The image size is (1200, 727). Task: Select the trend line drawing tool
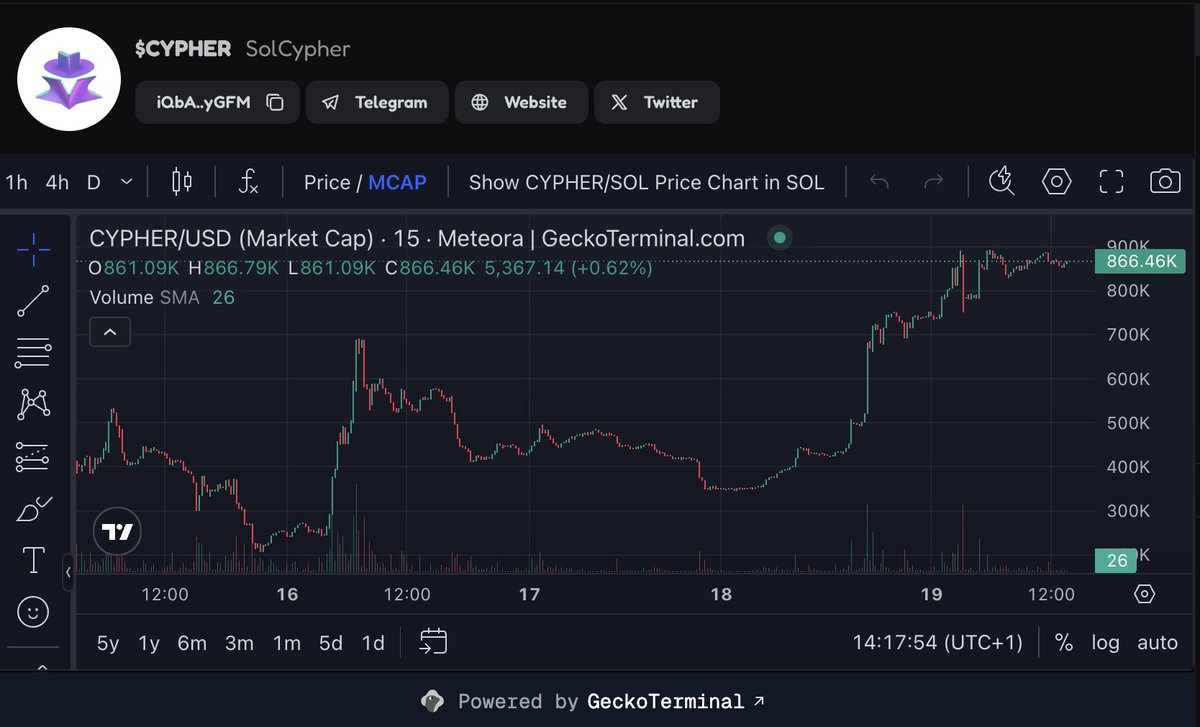(x=34, y=301)
